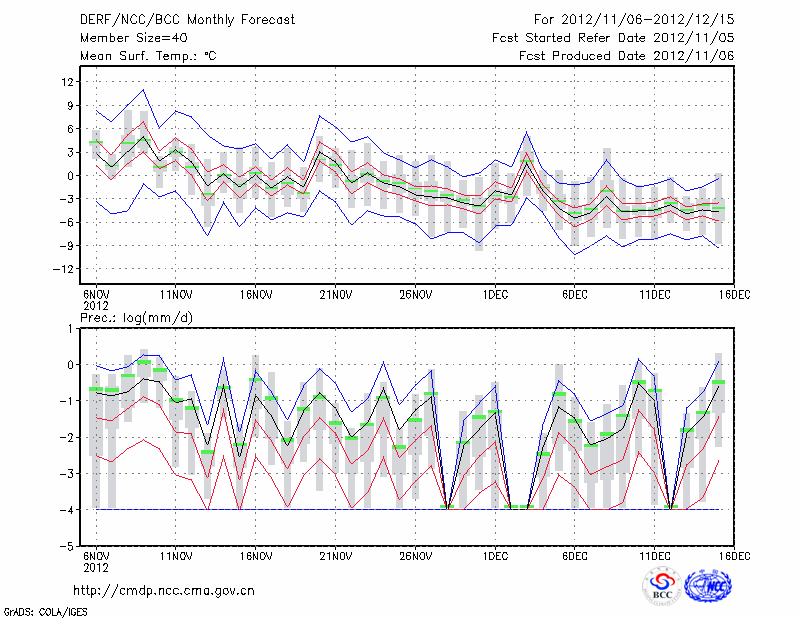Click 1DEC on the temperature chart axis

(x=495, y=295)
